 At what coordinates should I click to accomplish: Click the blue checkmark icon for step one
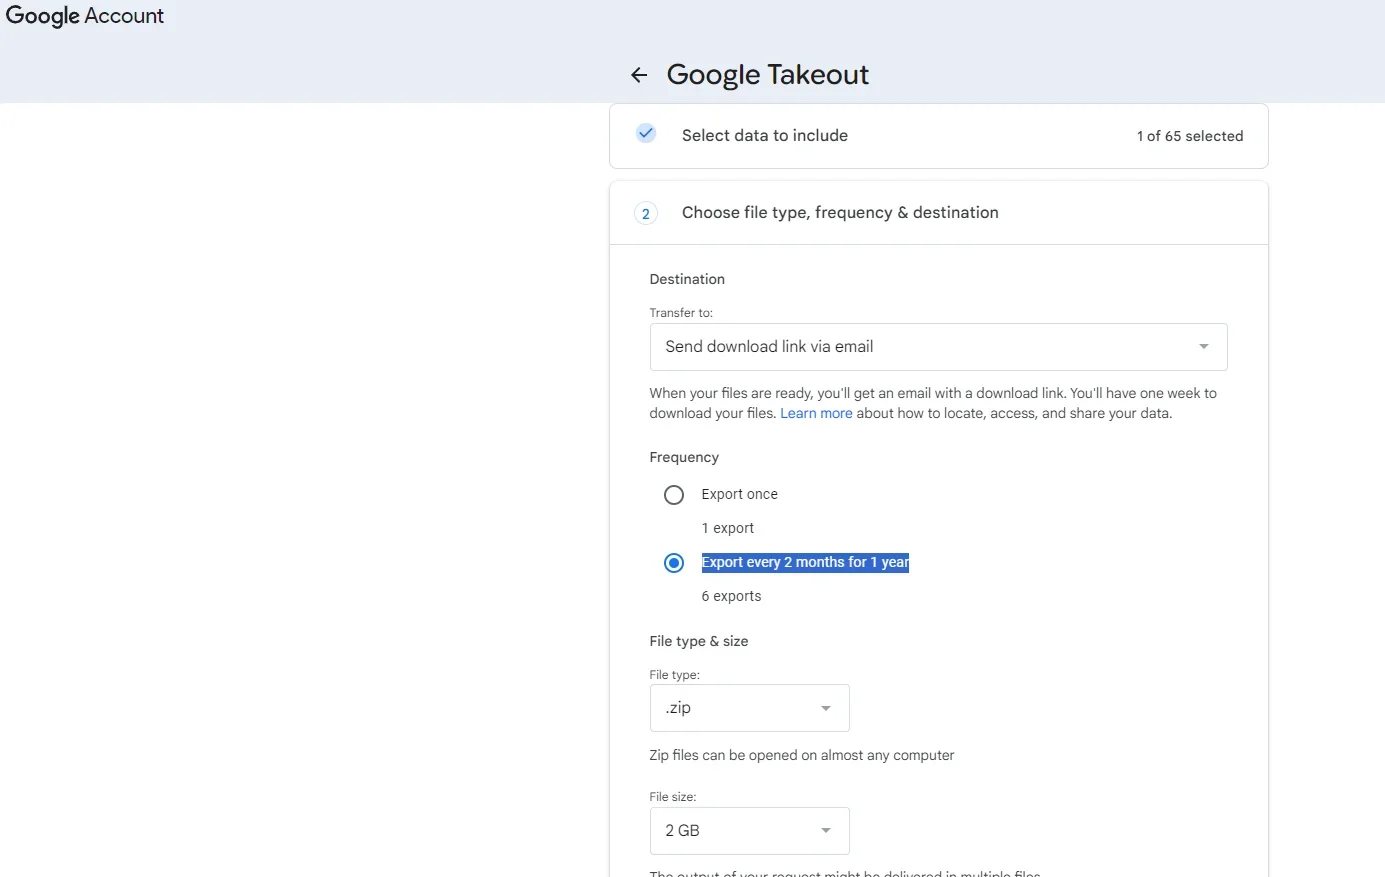(646, 133)
